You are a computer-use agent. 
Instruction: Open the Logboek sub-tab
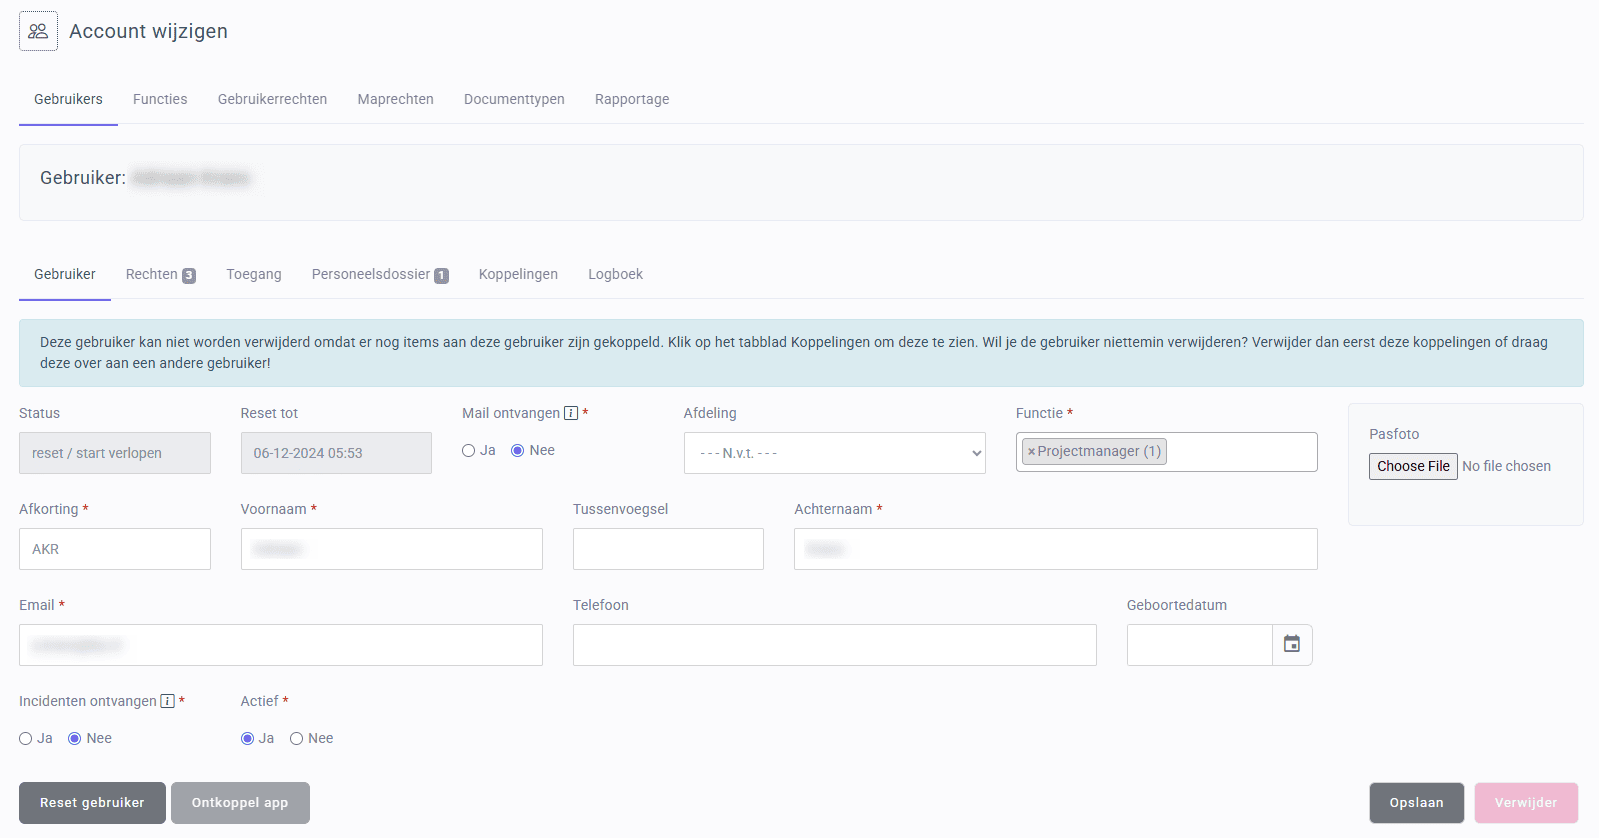pyautogui.click(x=615, y=274)
